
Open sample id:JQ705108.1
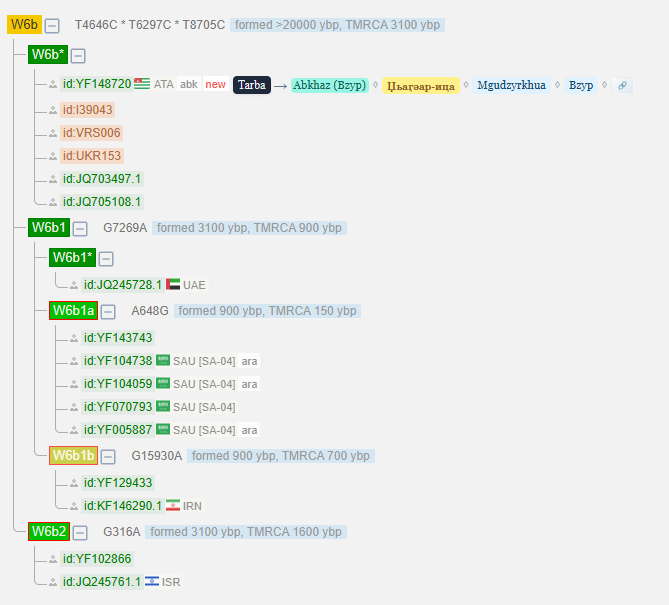(102, 202)
